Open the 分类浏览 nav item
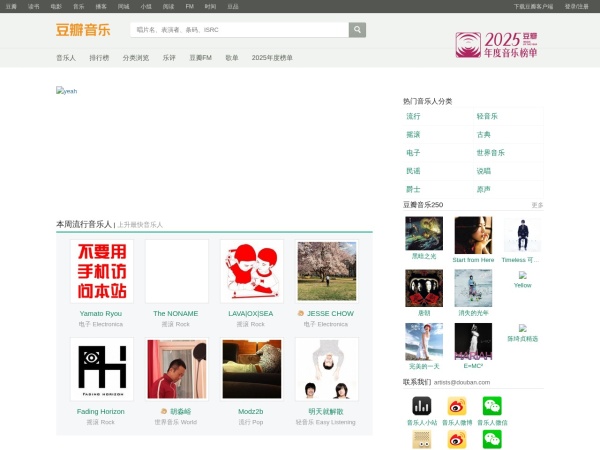Image resolution: width=600 pixels, height=450 pixels. pyautogui.click(x=136, y=58)
